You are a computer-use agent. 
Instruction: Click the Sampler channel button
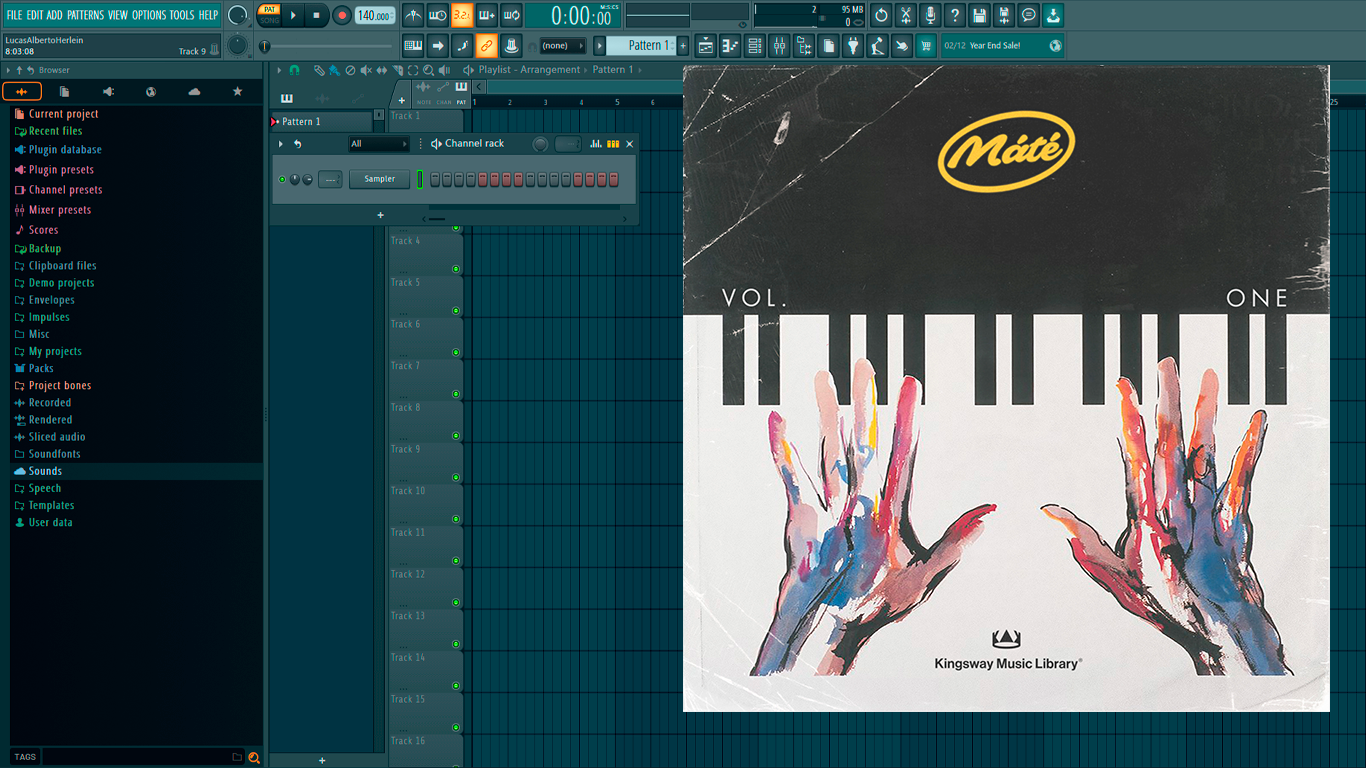click(379, 179)
